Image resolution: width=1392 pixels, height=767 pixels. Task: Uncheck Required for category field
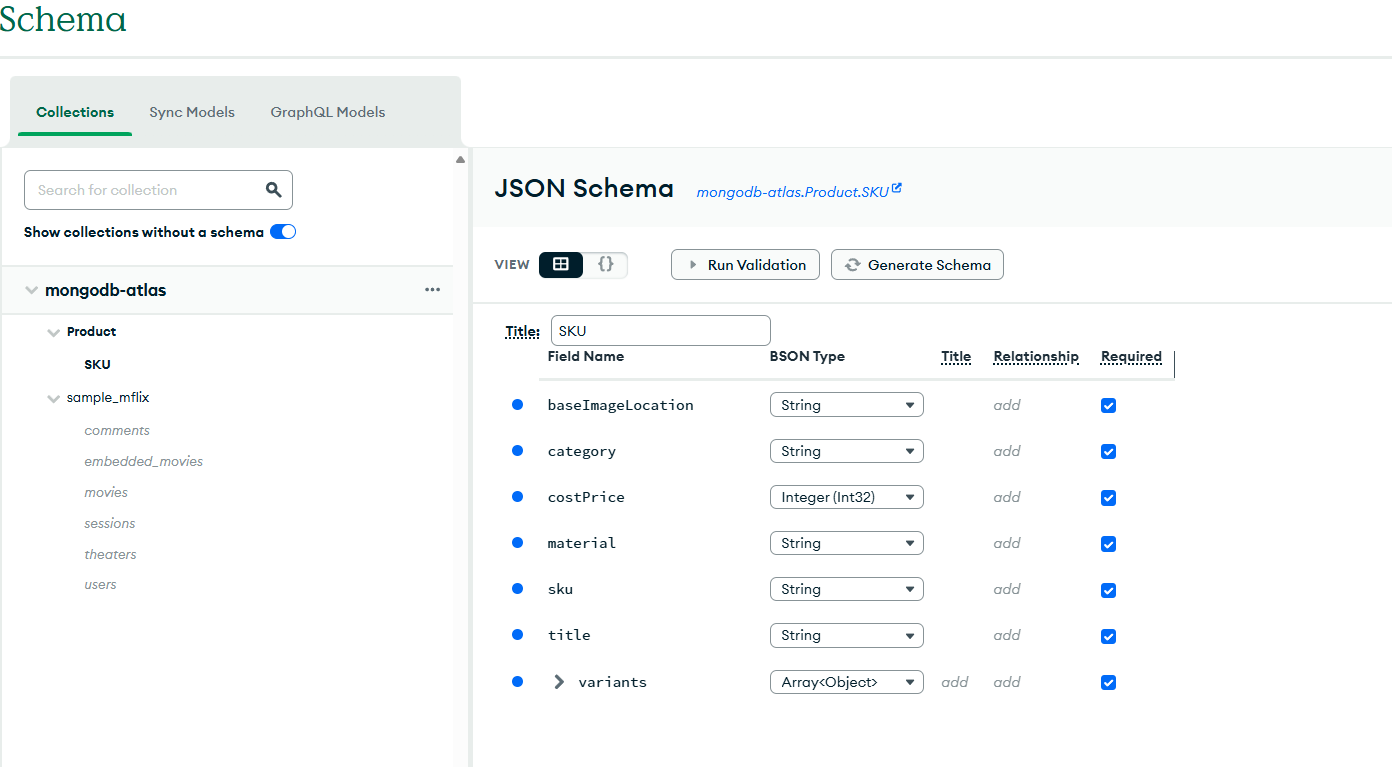click(1108, 452)
